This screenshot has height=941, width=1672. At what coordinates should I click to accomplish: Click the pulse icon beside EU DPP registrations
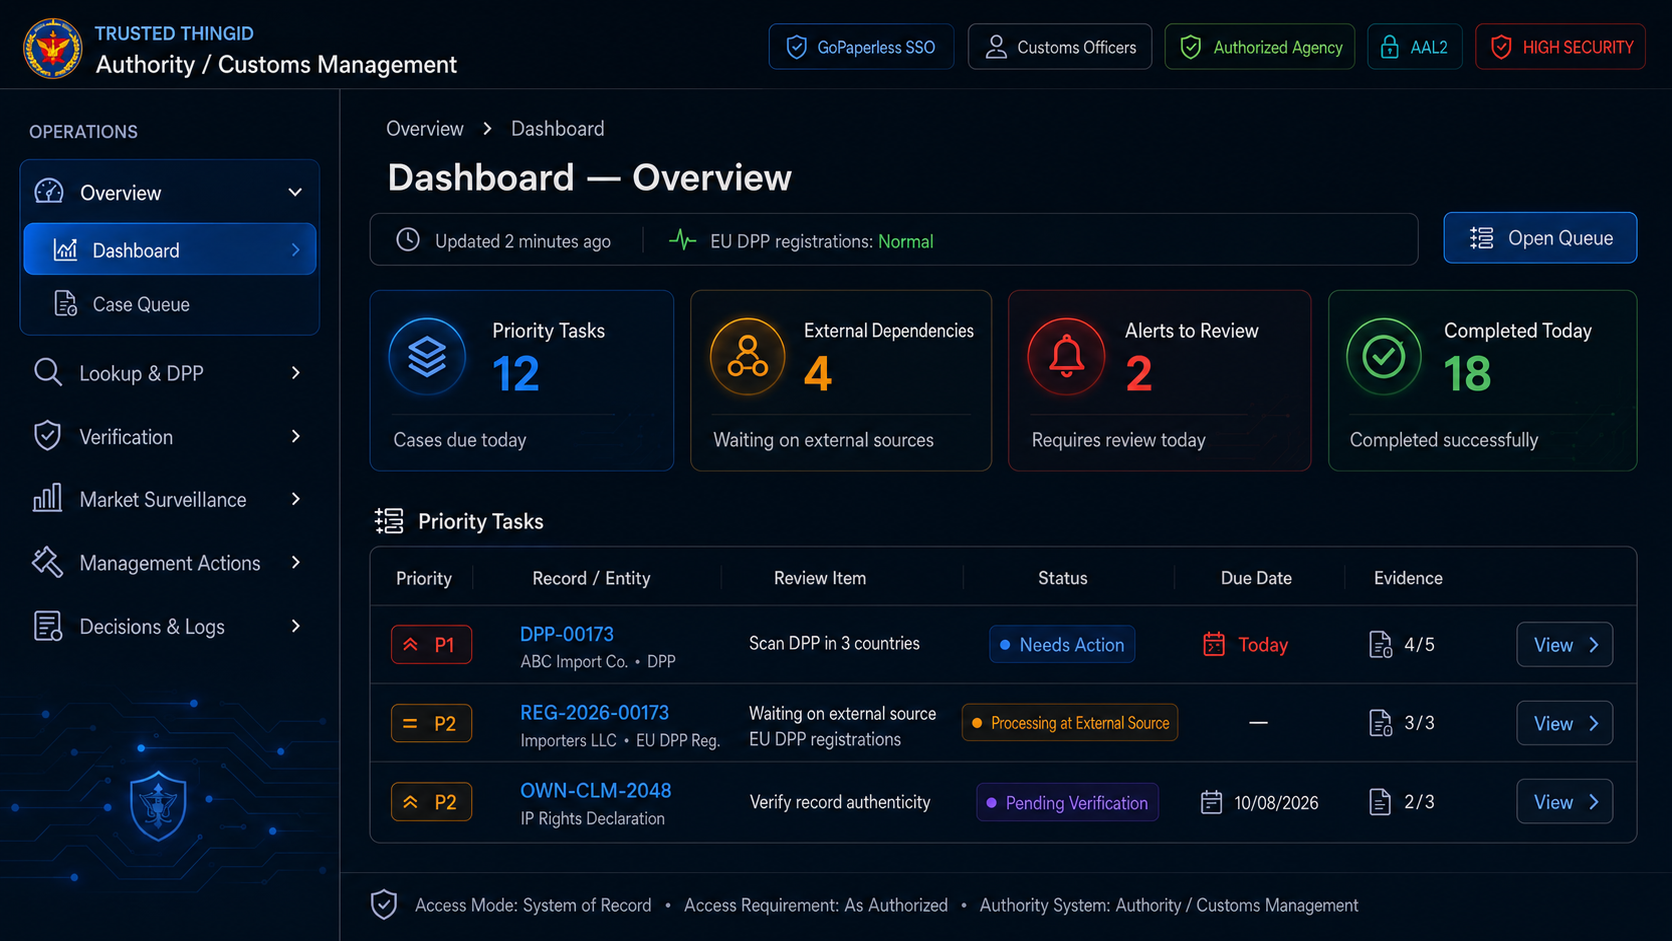pyautogui.click(x=682, y=240)
